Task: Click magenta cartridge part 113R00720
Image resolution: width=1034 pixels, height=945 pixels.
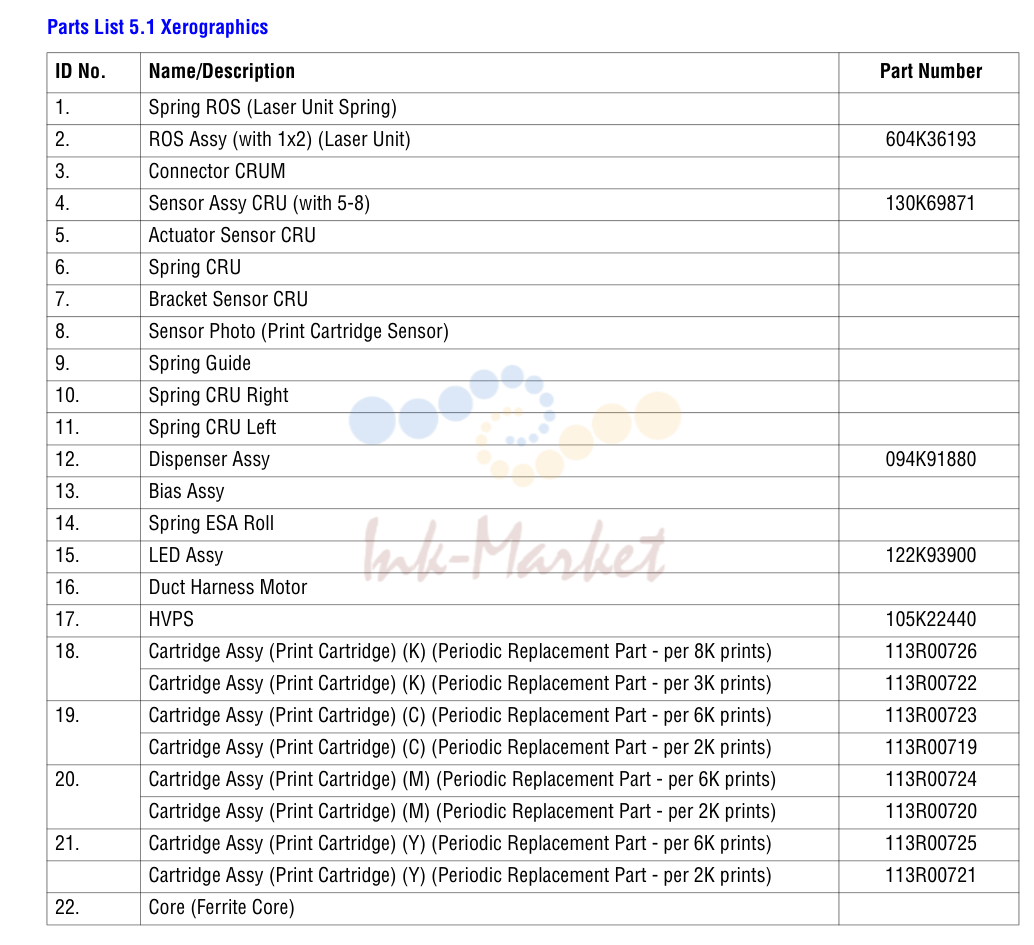Action: point(930,812)
